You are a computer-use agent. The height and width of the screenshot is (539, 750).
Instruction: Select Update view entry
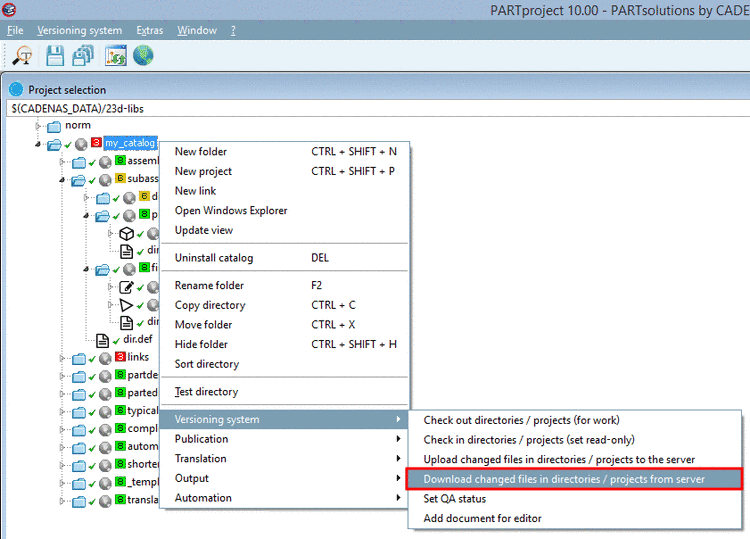[285, 230]
